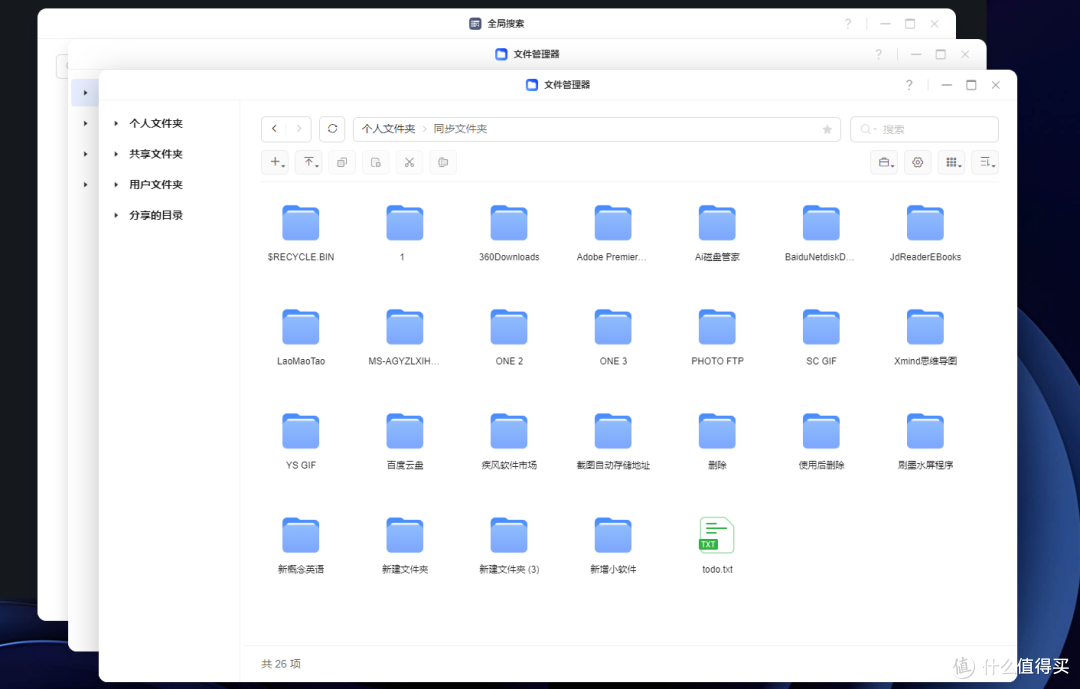The width and height of the screenshot is (1080, 689).
Task: Expand the 个人文件夹 tree node
Action: (x=116, y=124)
